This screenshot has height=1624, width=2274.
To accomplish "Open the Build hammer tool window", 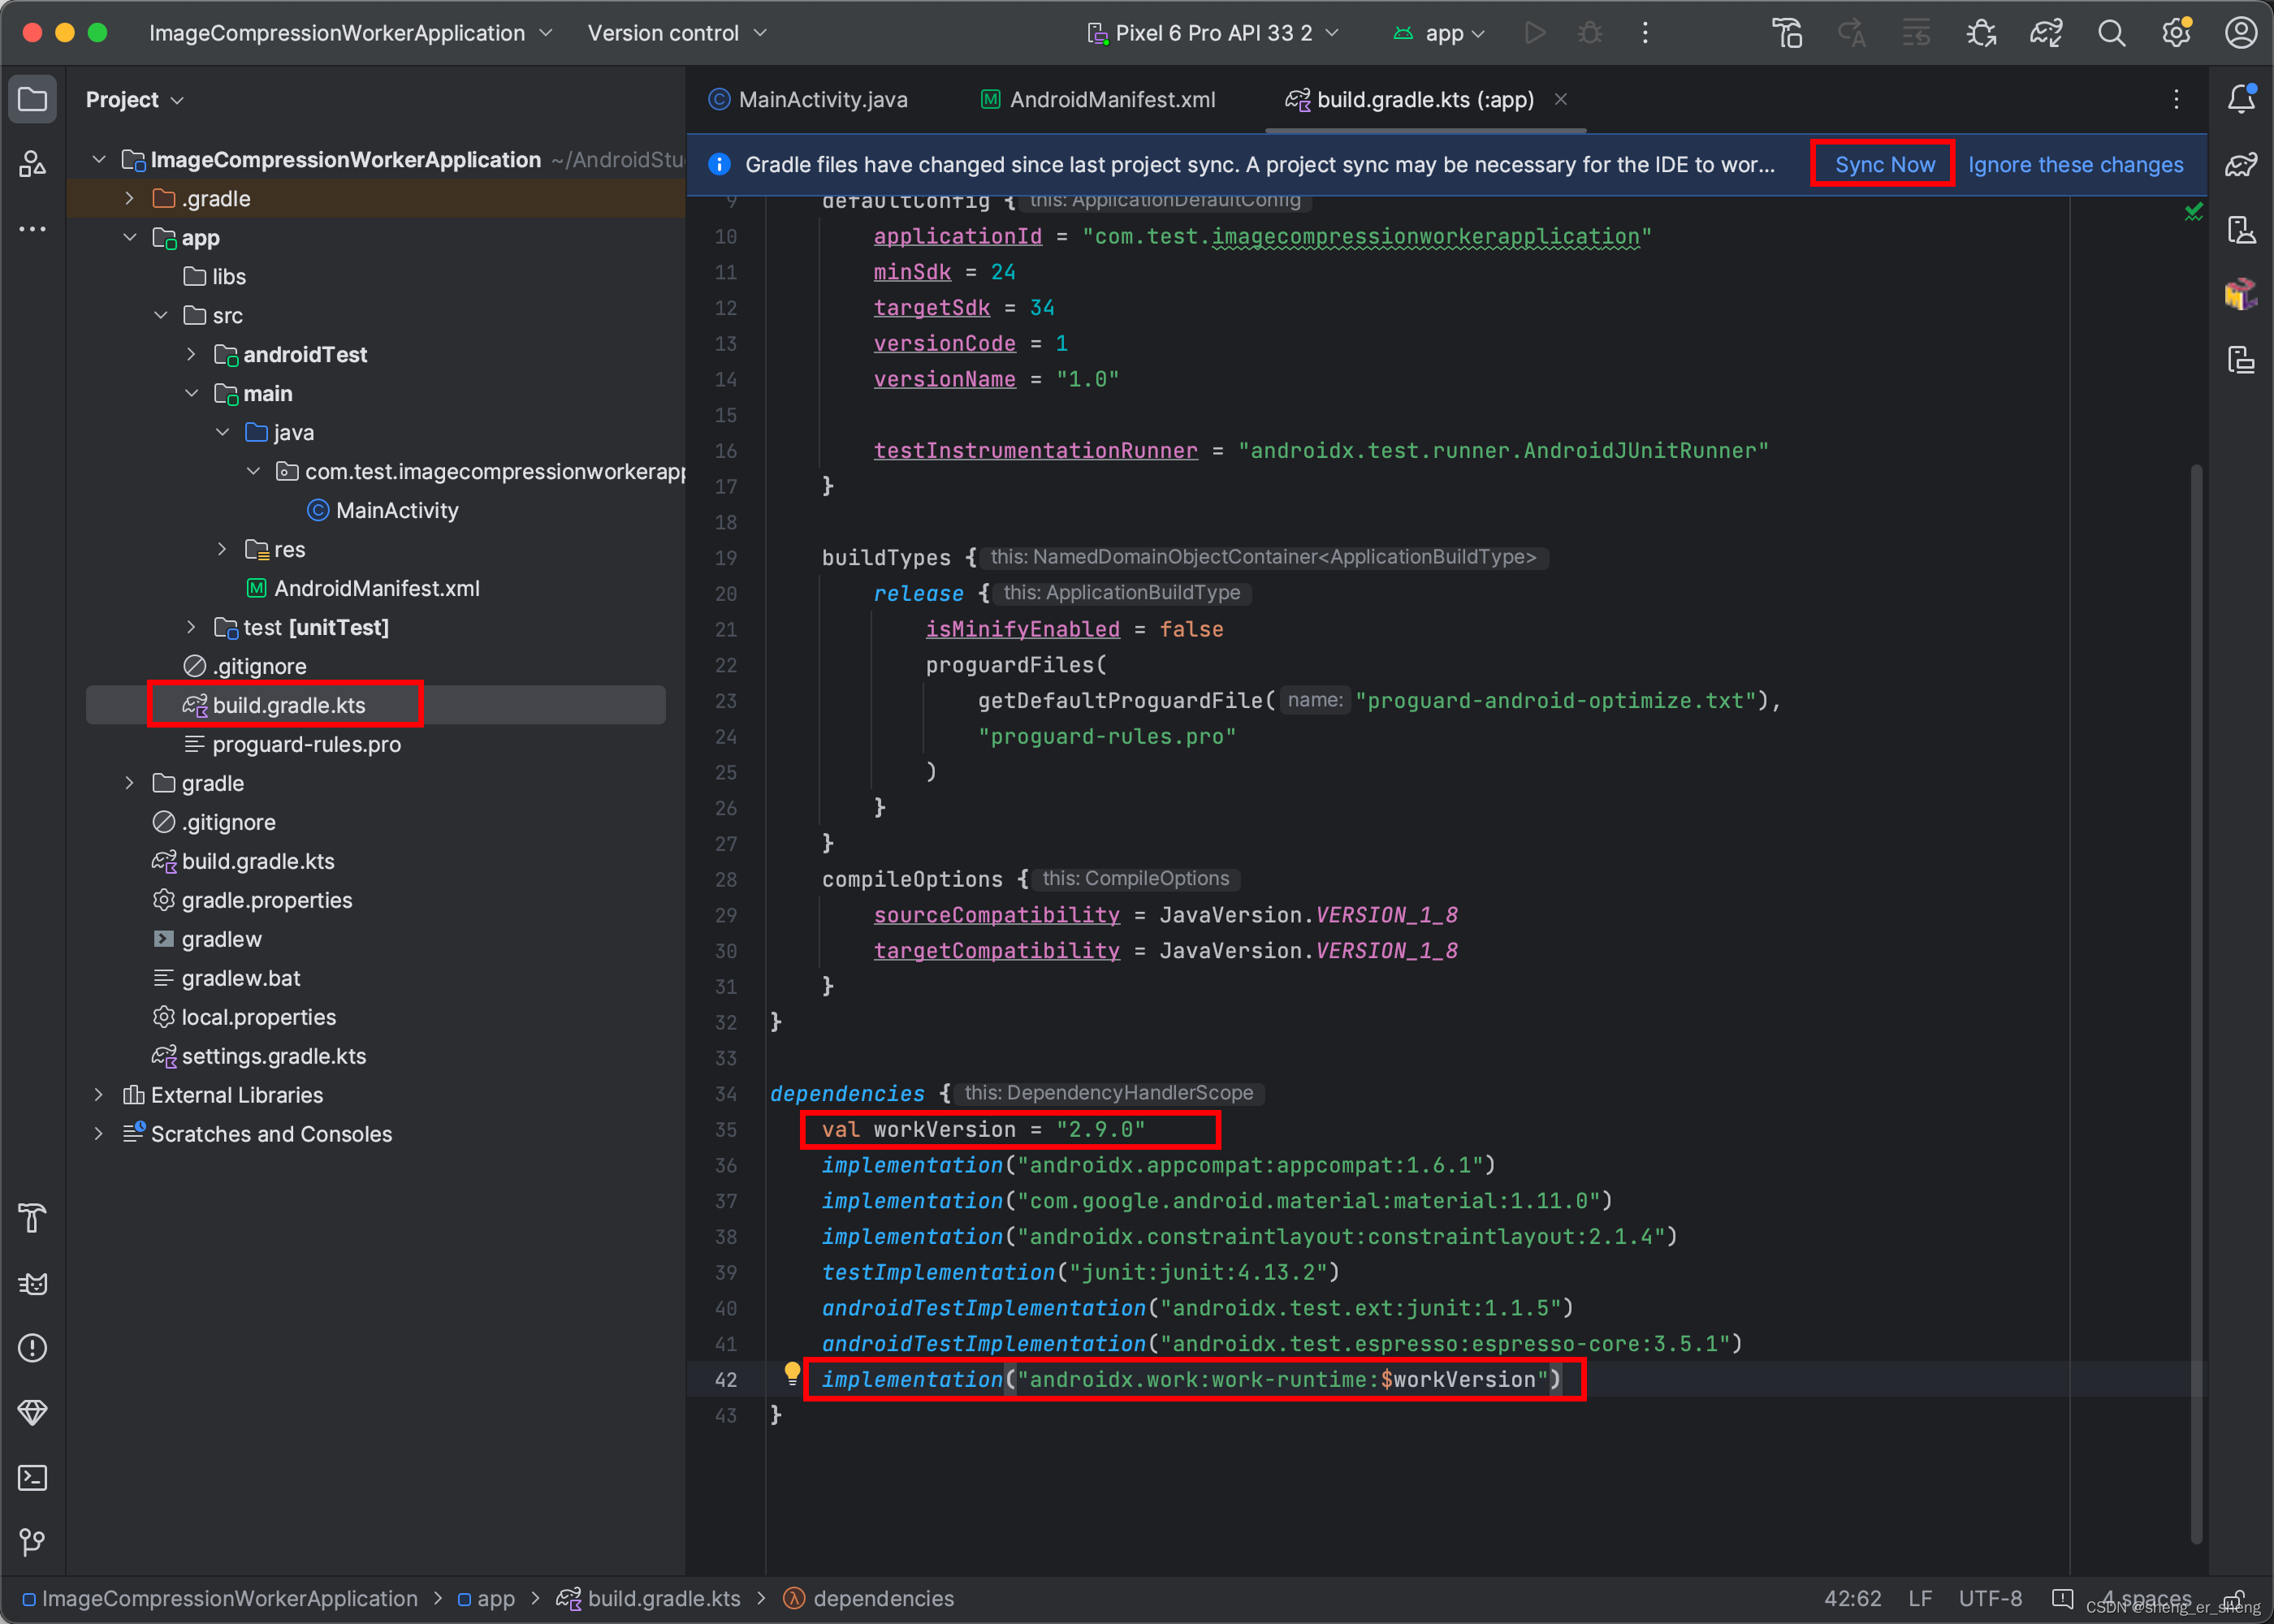I will (32, 1218).
